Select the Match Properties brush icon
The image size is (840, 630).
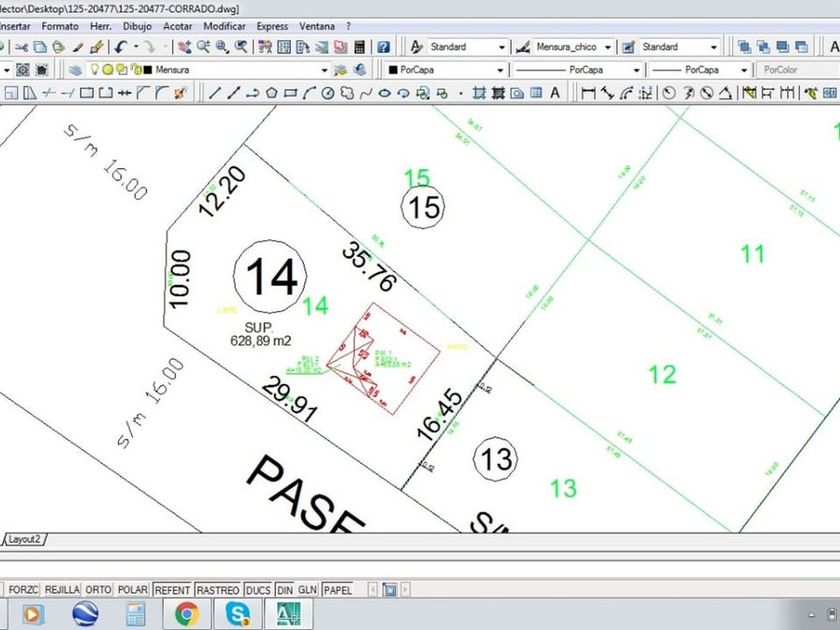(97, 47)
